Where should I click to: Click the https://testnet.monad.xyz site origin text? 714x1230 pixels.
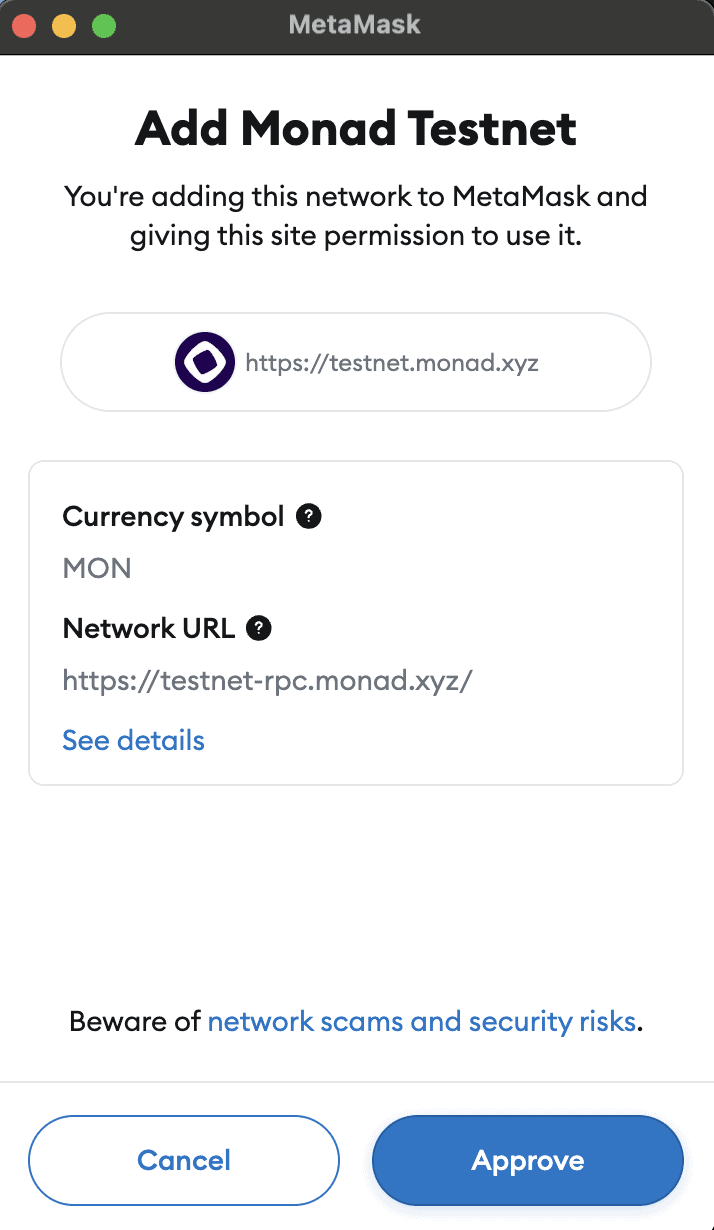coord(392,362)
